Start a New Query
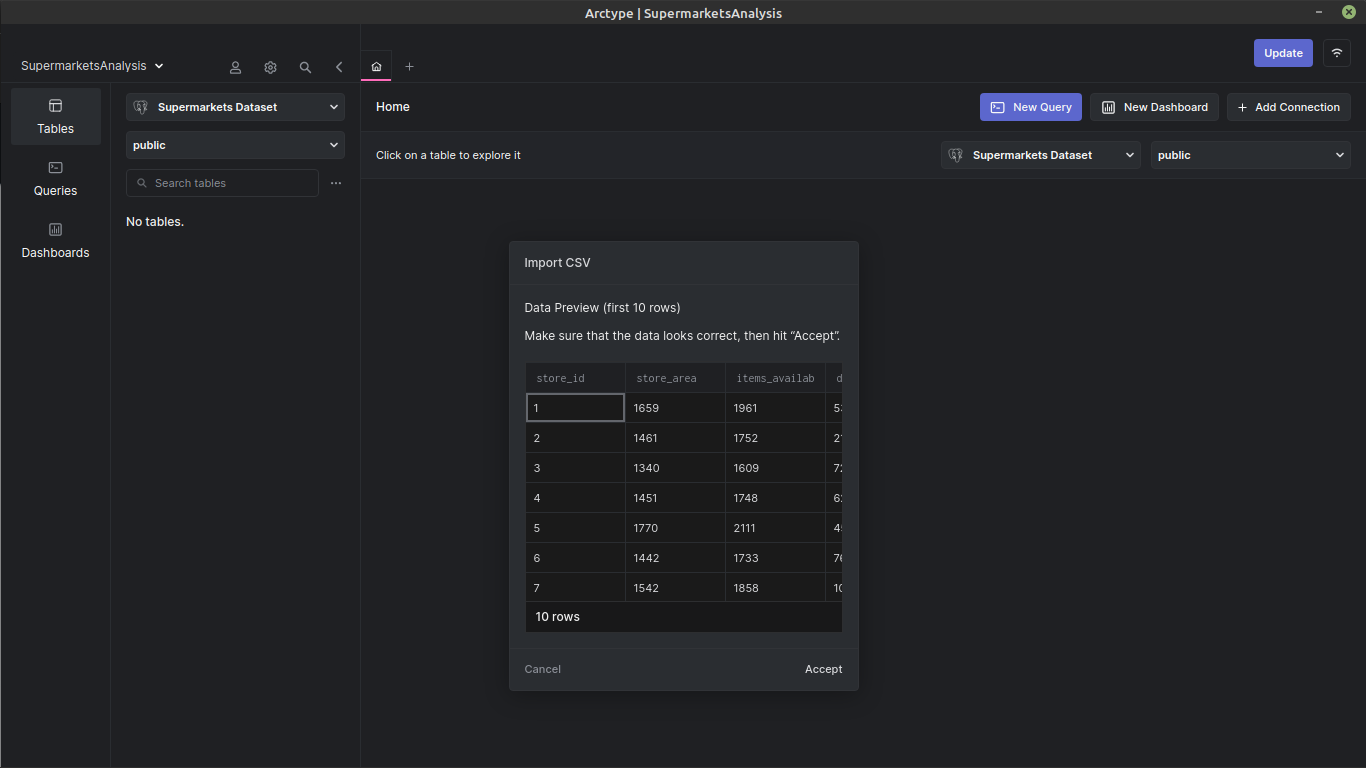This screenshot has width=1366, height=768. [x=1030, y=107]
